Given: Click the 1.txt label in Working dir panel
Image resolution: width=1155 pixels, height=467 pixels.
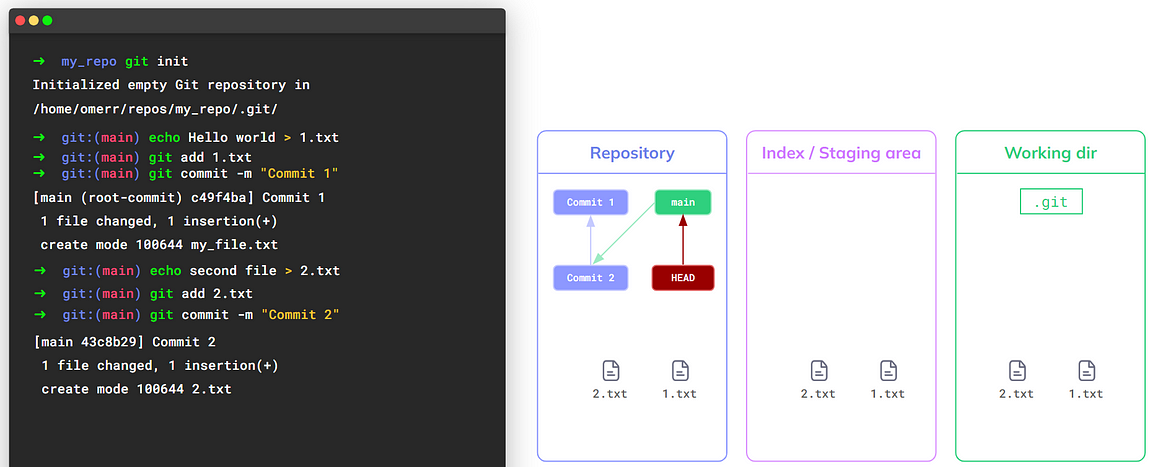Looking at the screenshot, I should (1086, 393).
